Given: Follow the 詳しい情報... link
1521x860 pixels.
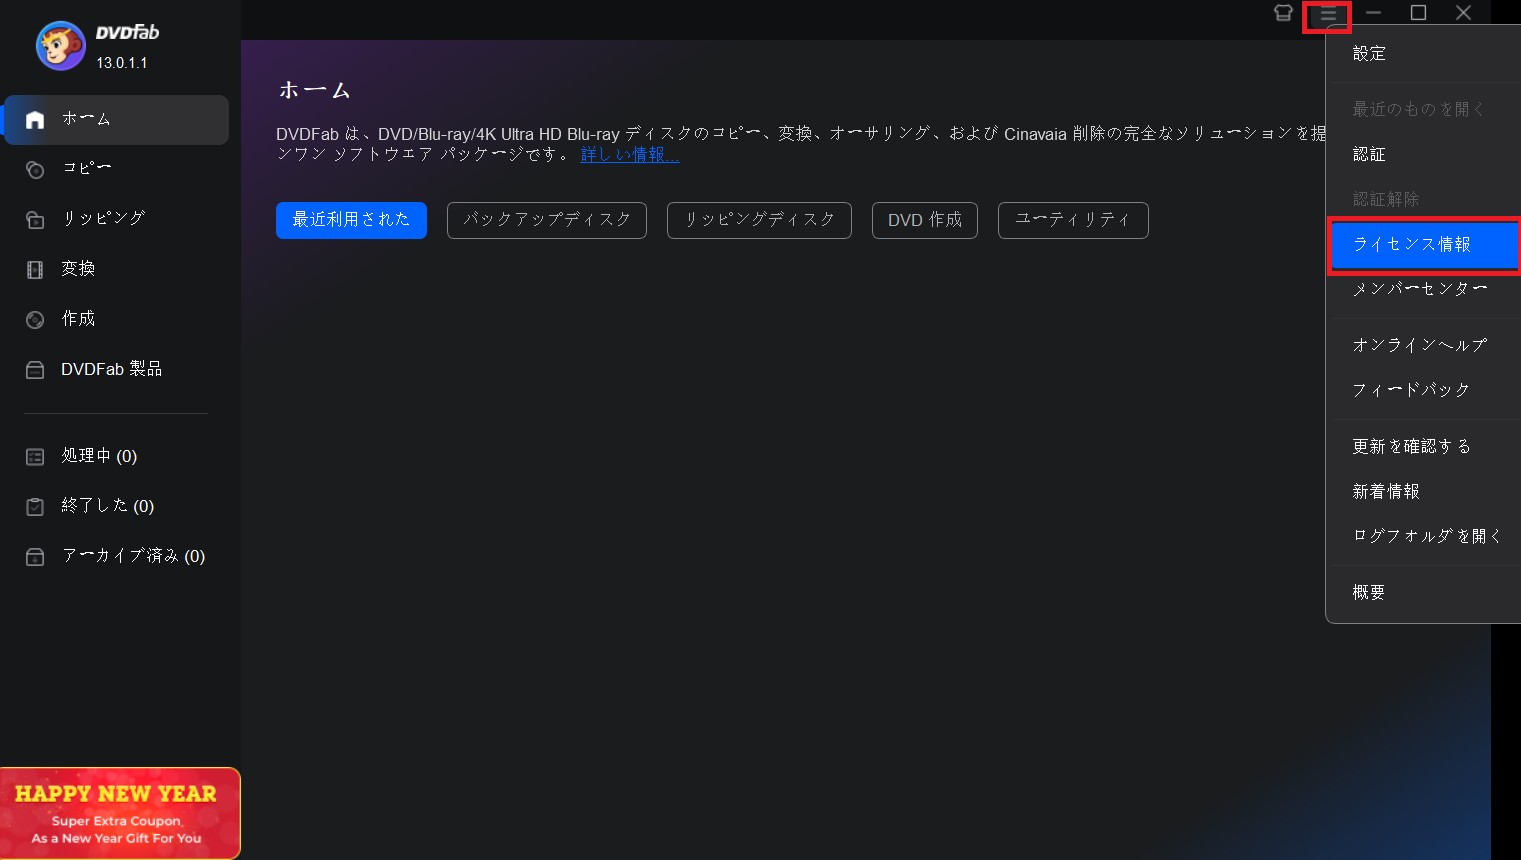Looking at the screenshot, I should point(630,155).
